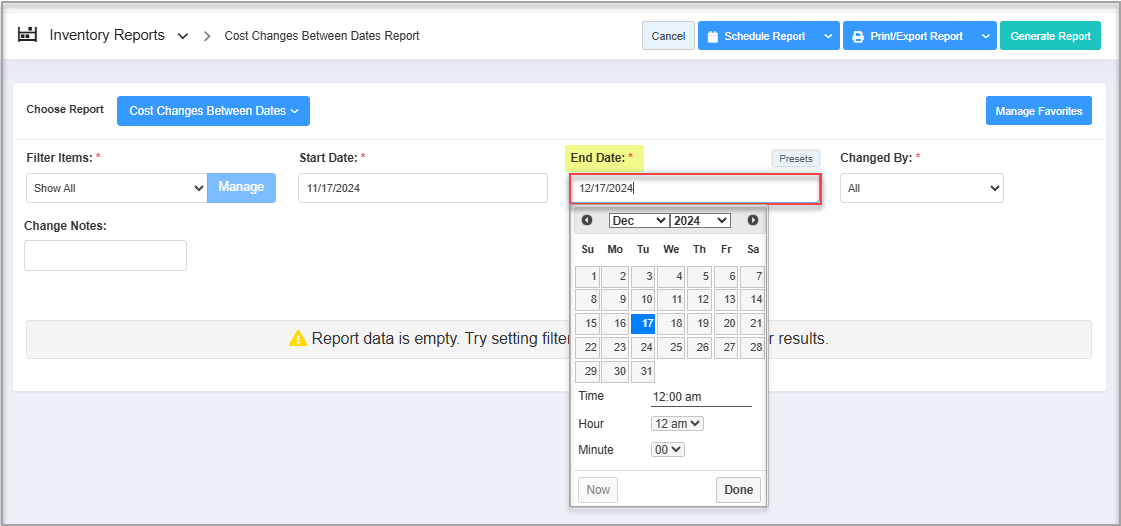Open the Cost Changes Between Dates dropdown
The width and height of the screenshot is (1121, 526).
click(213, 111)
